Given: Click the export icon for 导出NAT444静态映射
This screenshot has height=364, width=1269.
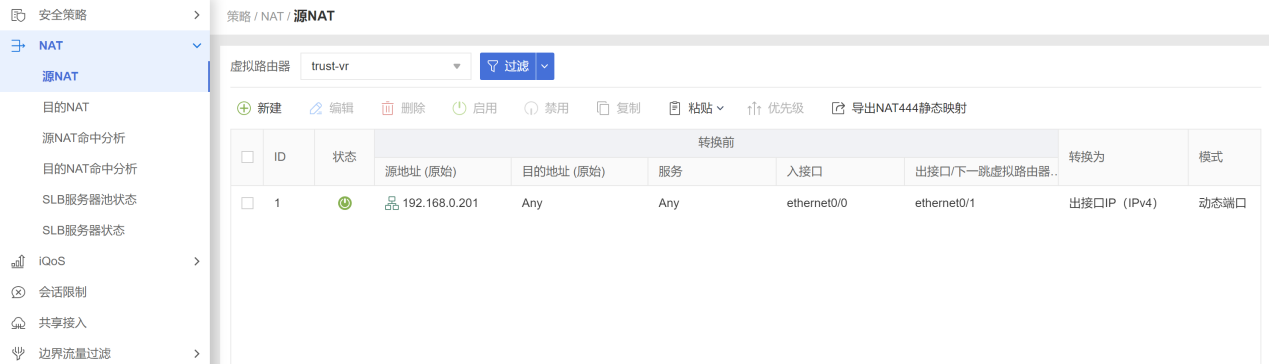Looking at the screenshot, I should [838, 108].
